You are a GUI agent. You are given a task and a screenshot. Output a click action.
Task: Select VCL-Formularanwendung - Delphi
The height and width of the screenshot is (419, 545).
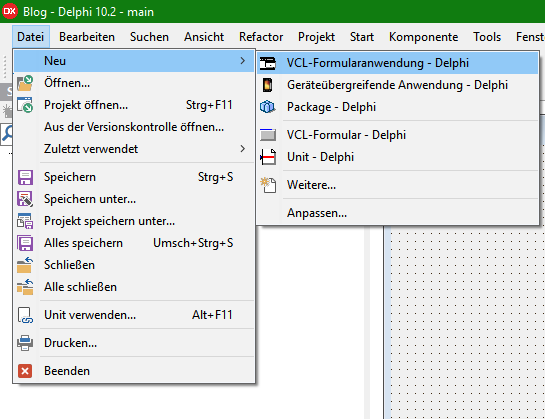pos(398,63)
